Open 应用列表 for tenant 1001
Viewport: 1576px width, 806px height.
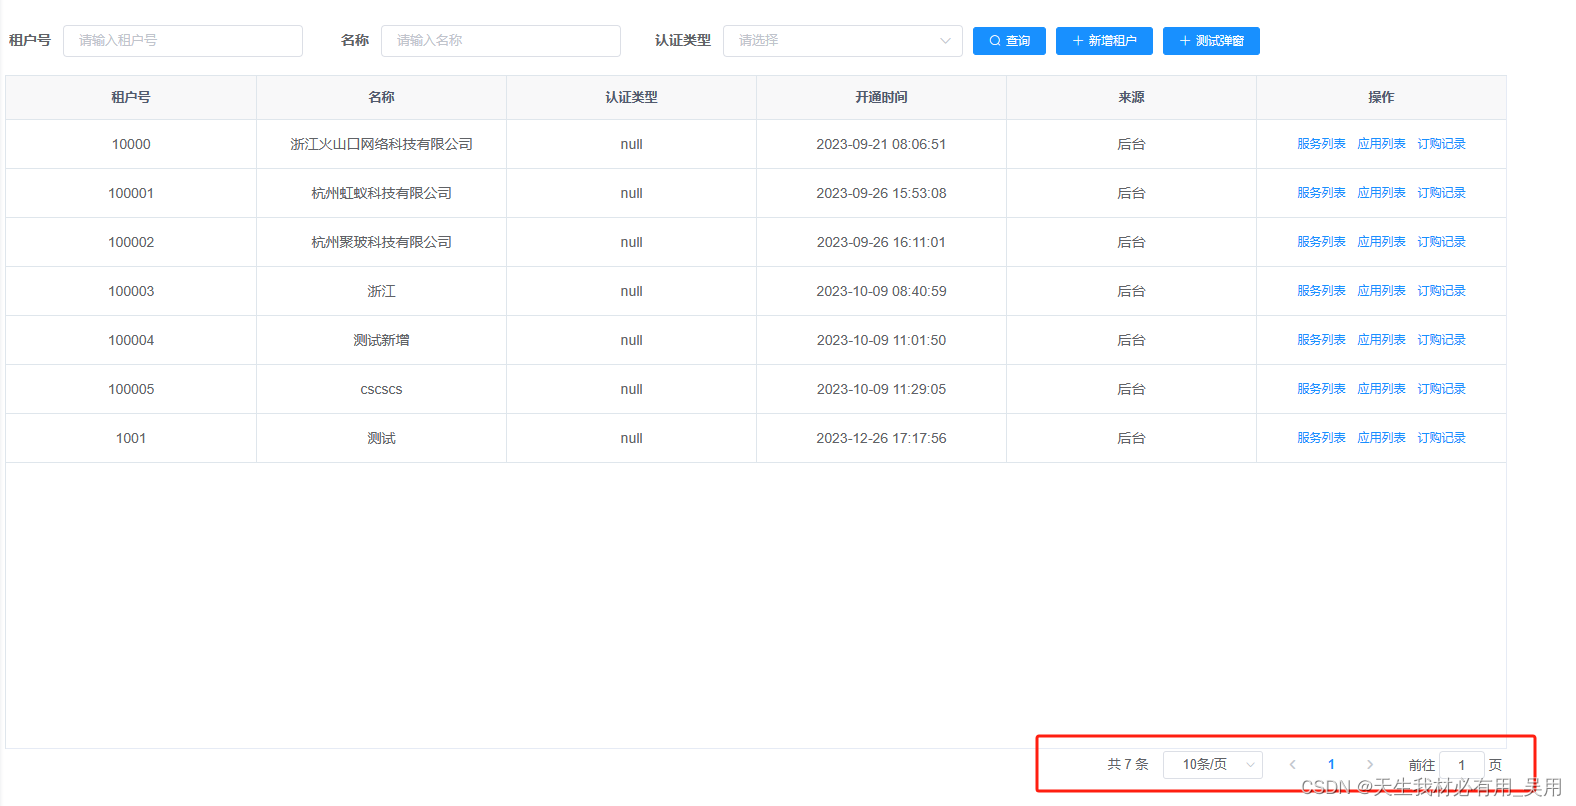1381,438
